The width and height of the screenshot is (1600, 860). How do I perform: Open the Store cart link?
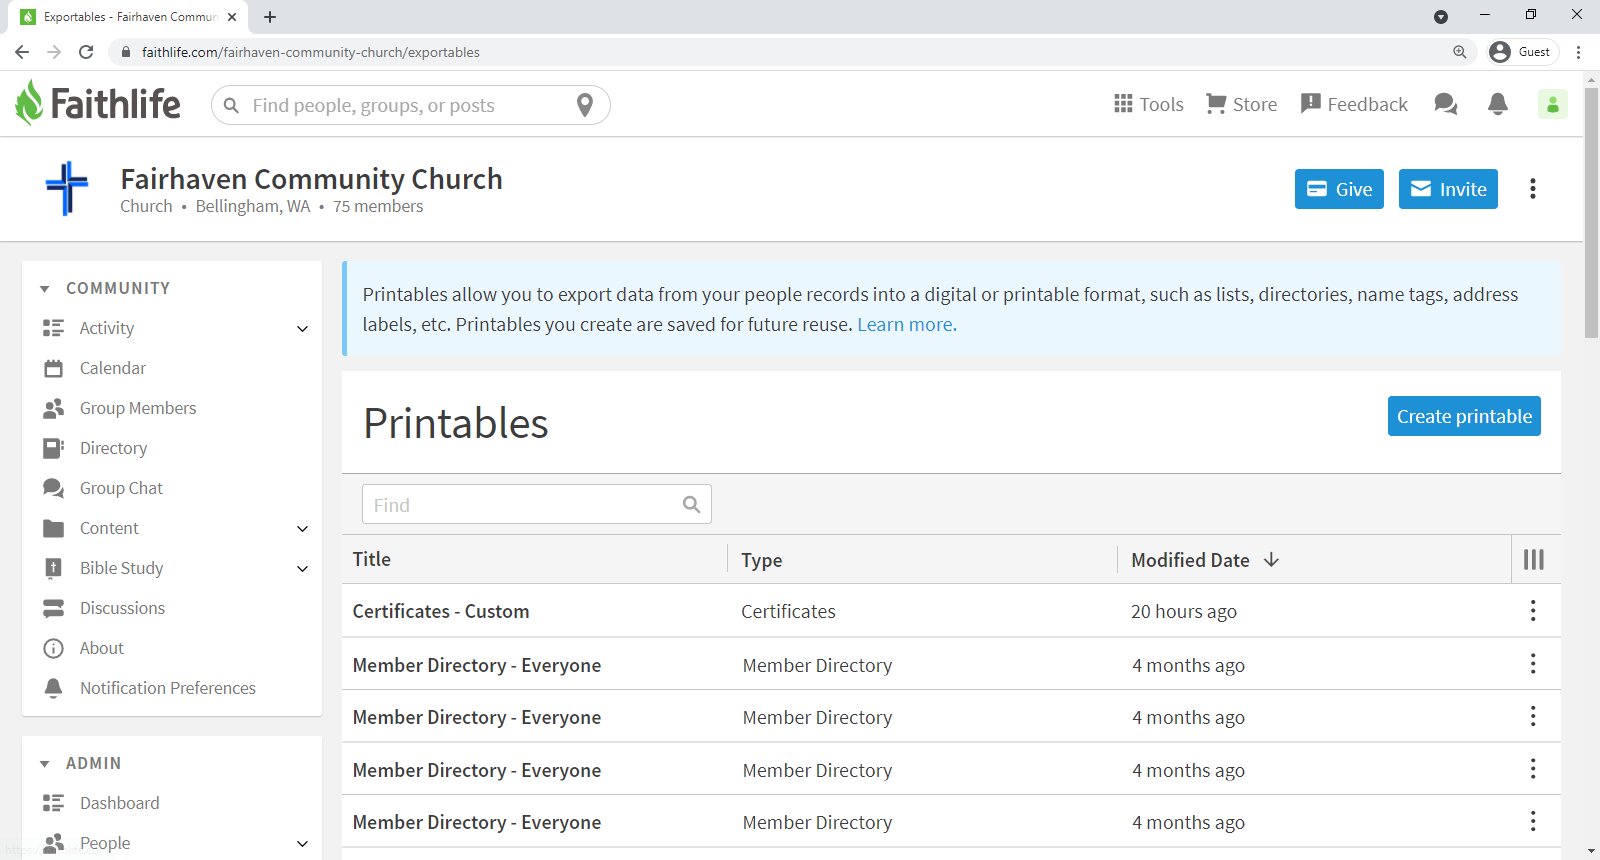[1241, 104]
